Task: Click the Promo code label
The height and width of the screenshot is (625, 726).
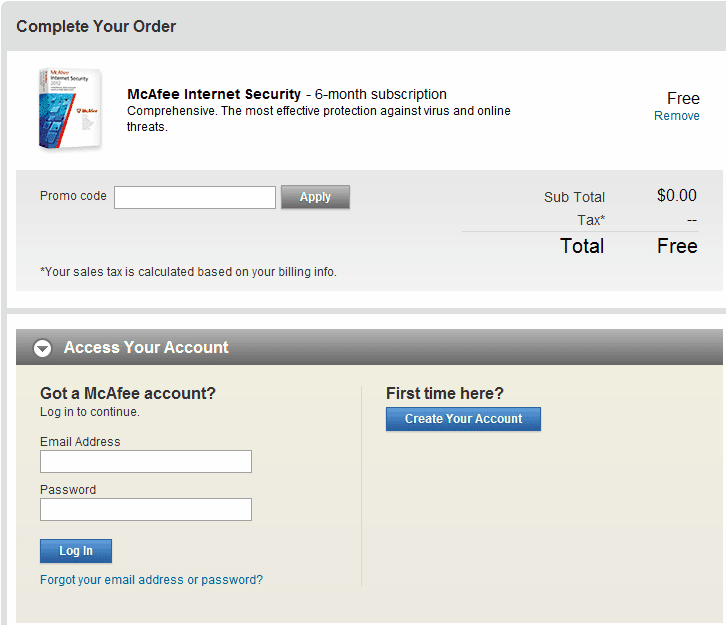Action: 73,196
